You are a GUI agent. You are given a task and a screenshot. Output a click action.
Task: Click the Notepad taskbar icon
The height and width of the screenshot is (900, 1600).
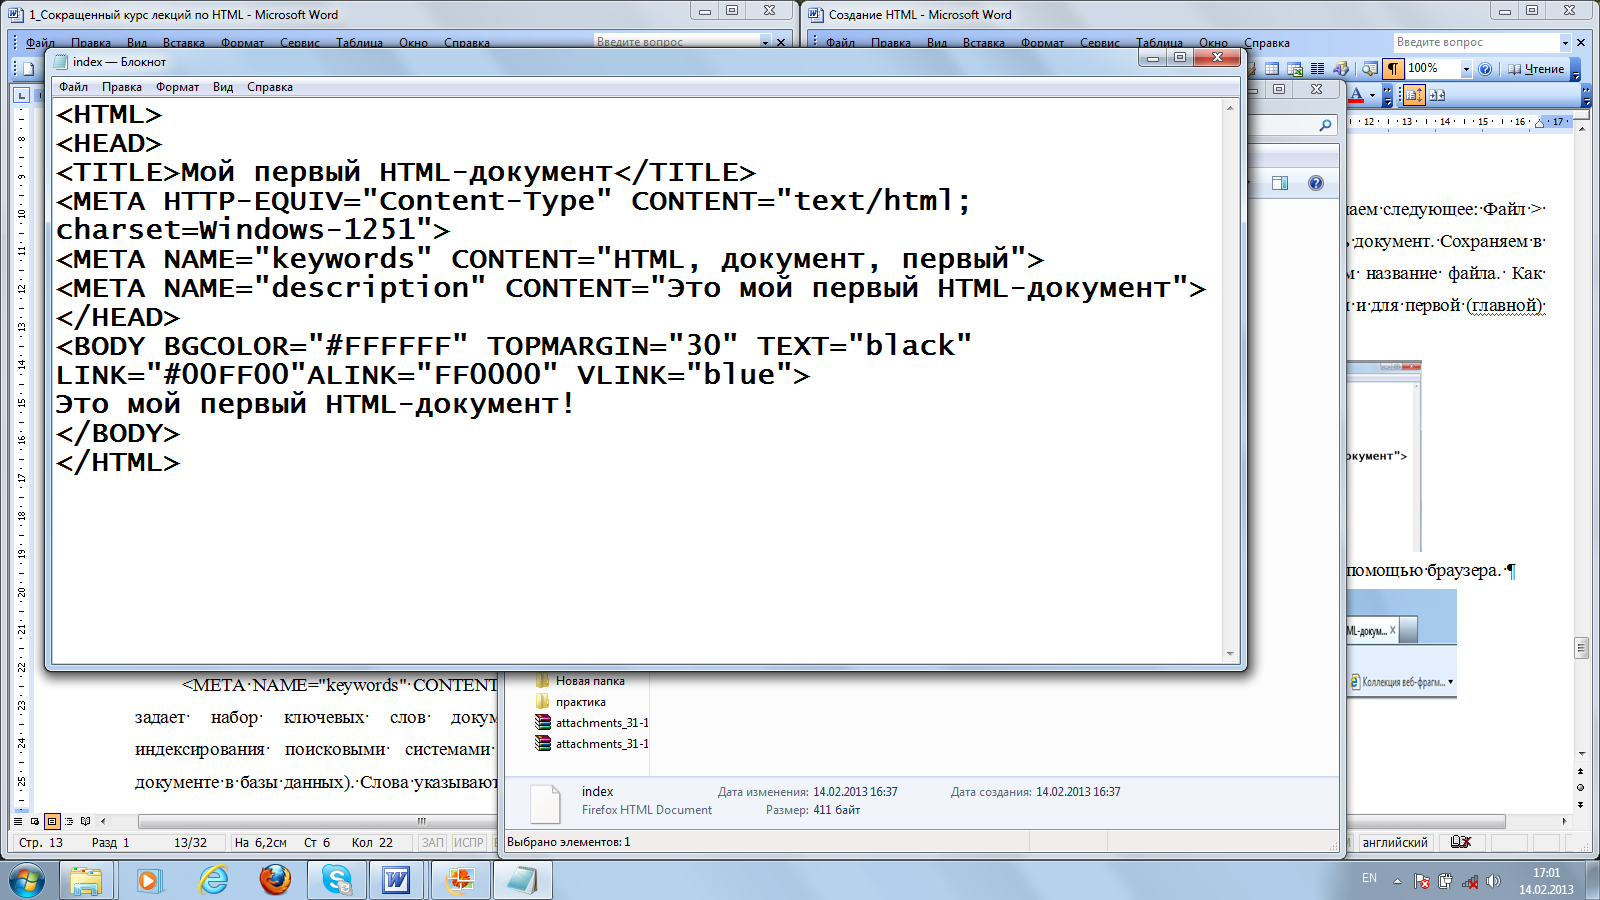[x=521, y=881]
